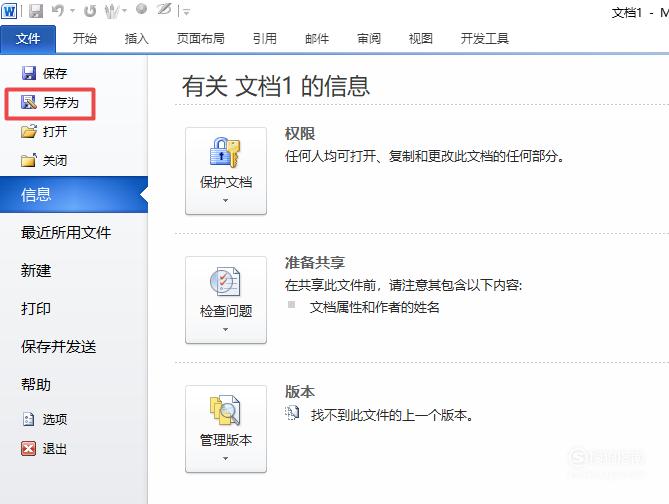Screen dimensions: 669x504
Task: Open the 引用 ribbon tab
Action: [265, 39]
